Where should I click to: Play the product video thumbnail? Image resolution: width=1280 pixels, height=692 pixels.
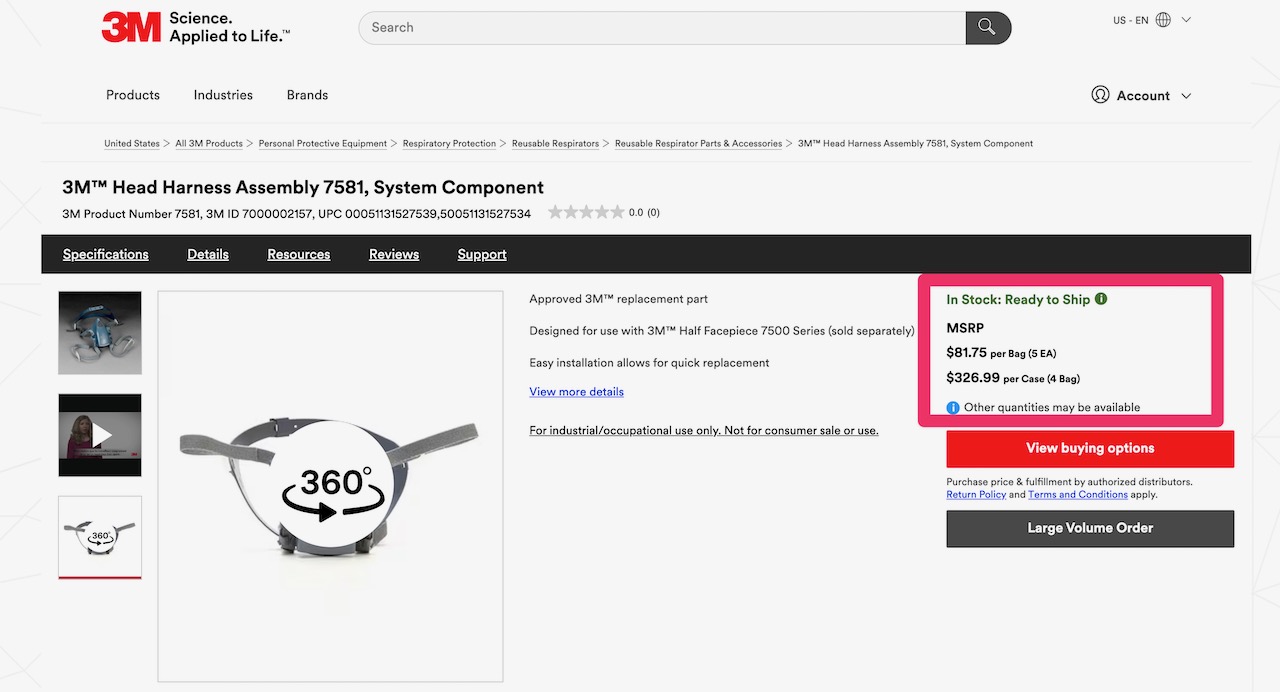coord(100,435)
